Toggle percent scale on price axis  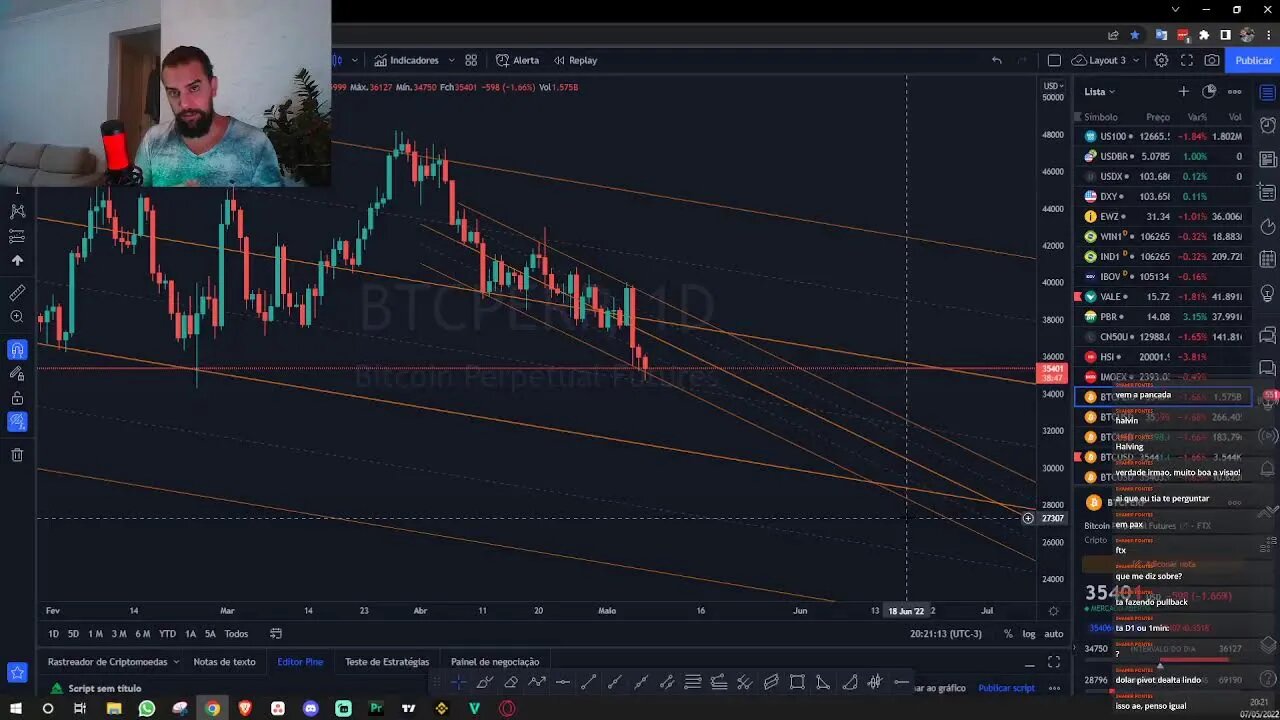coord(1007,634)
